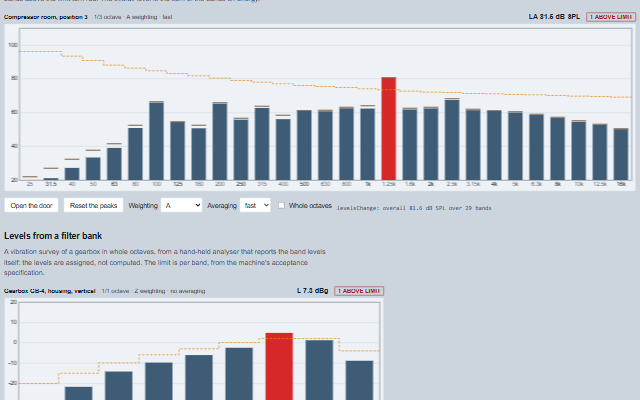
Task: Open the Averaging dropdown set to fast
Action: (255, 205)
